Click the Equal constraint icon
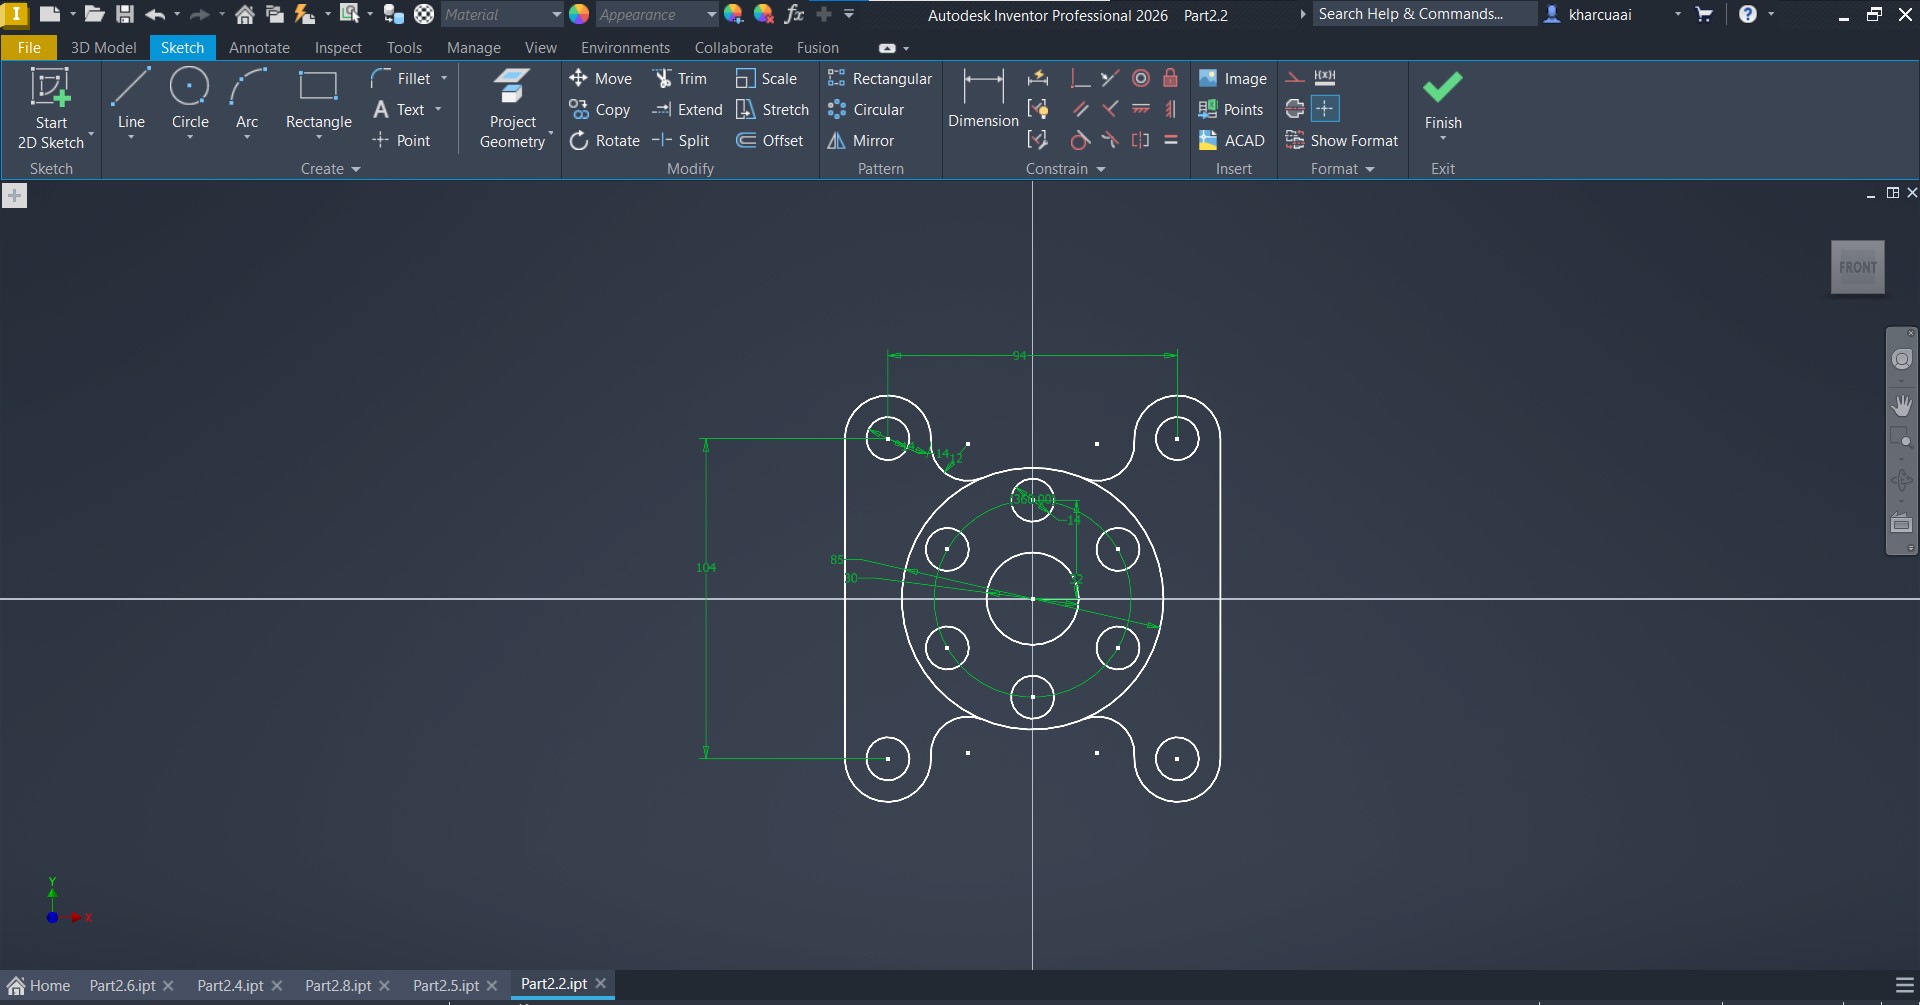The image size is (1920, 1005). pyautogui.click(x=1170, y=141)
